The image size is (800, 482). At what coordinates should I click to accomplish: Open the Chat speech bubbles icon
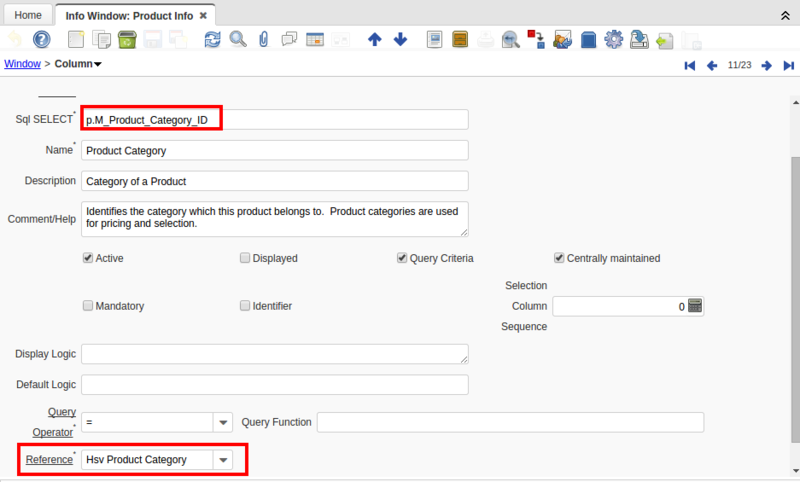290,40
